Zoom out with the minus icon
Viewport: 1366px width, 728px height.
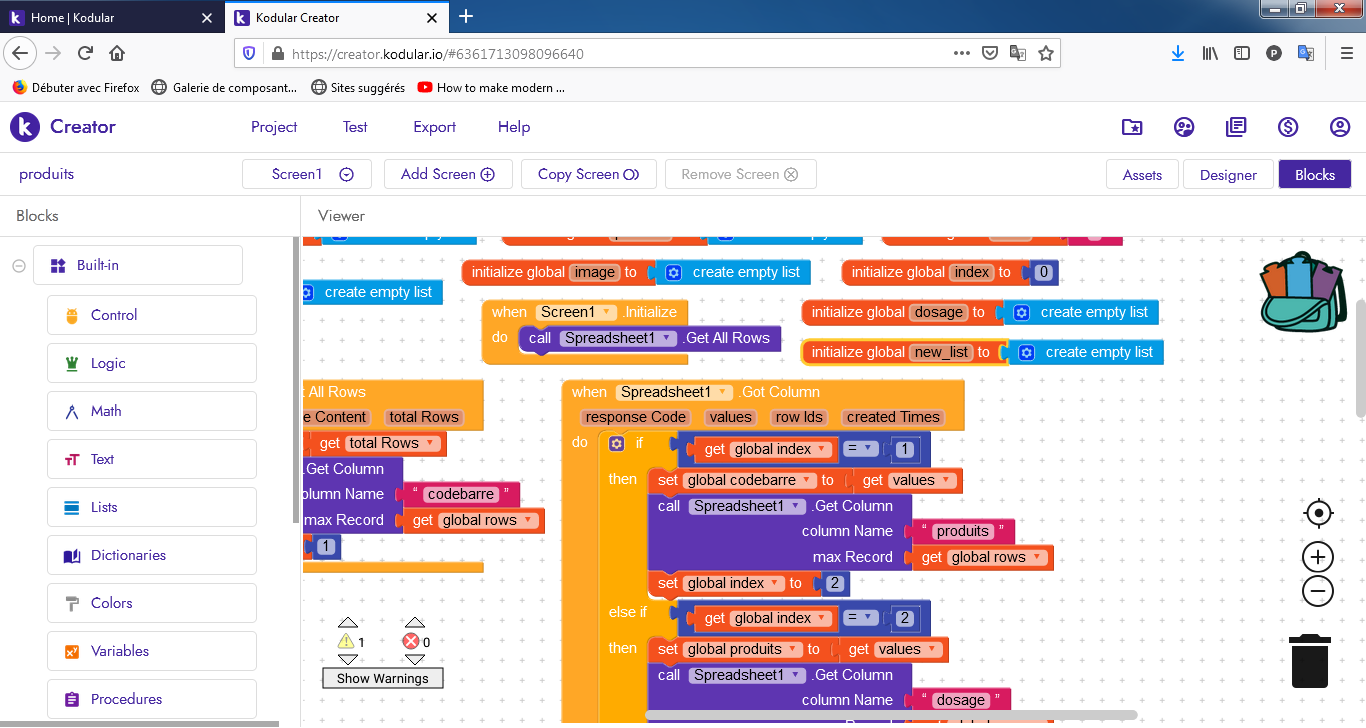point(1318,592)
